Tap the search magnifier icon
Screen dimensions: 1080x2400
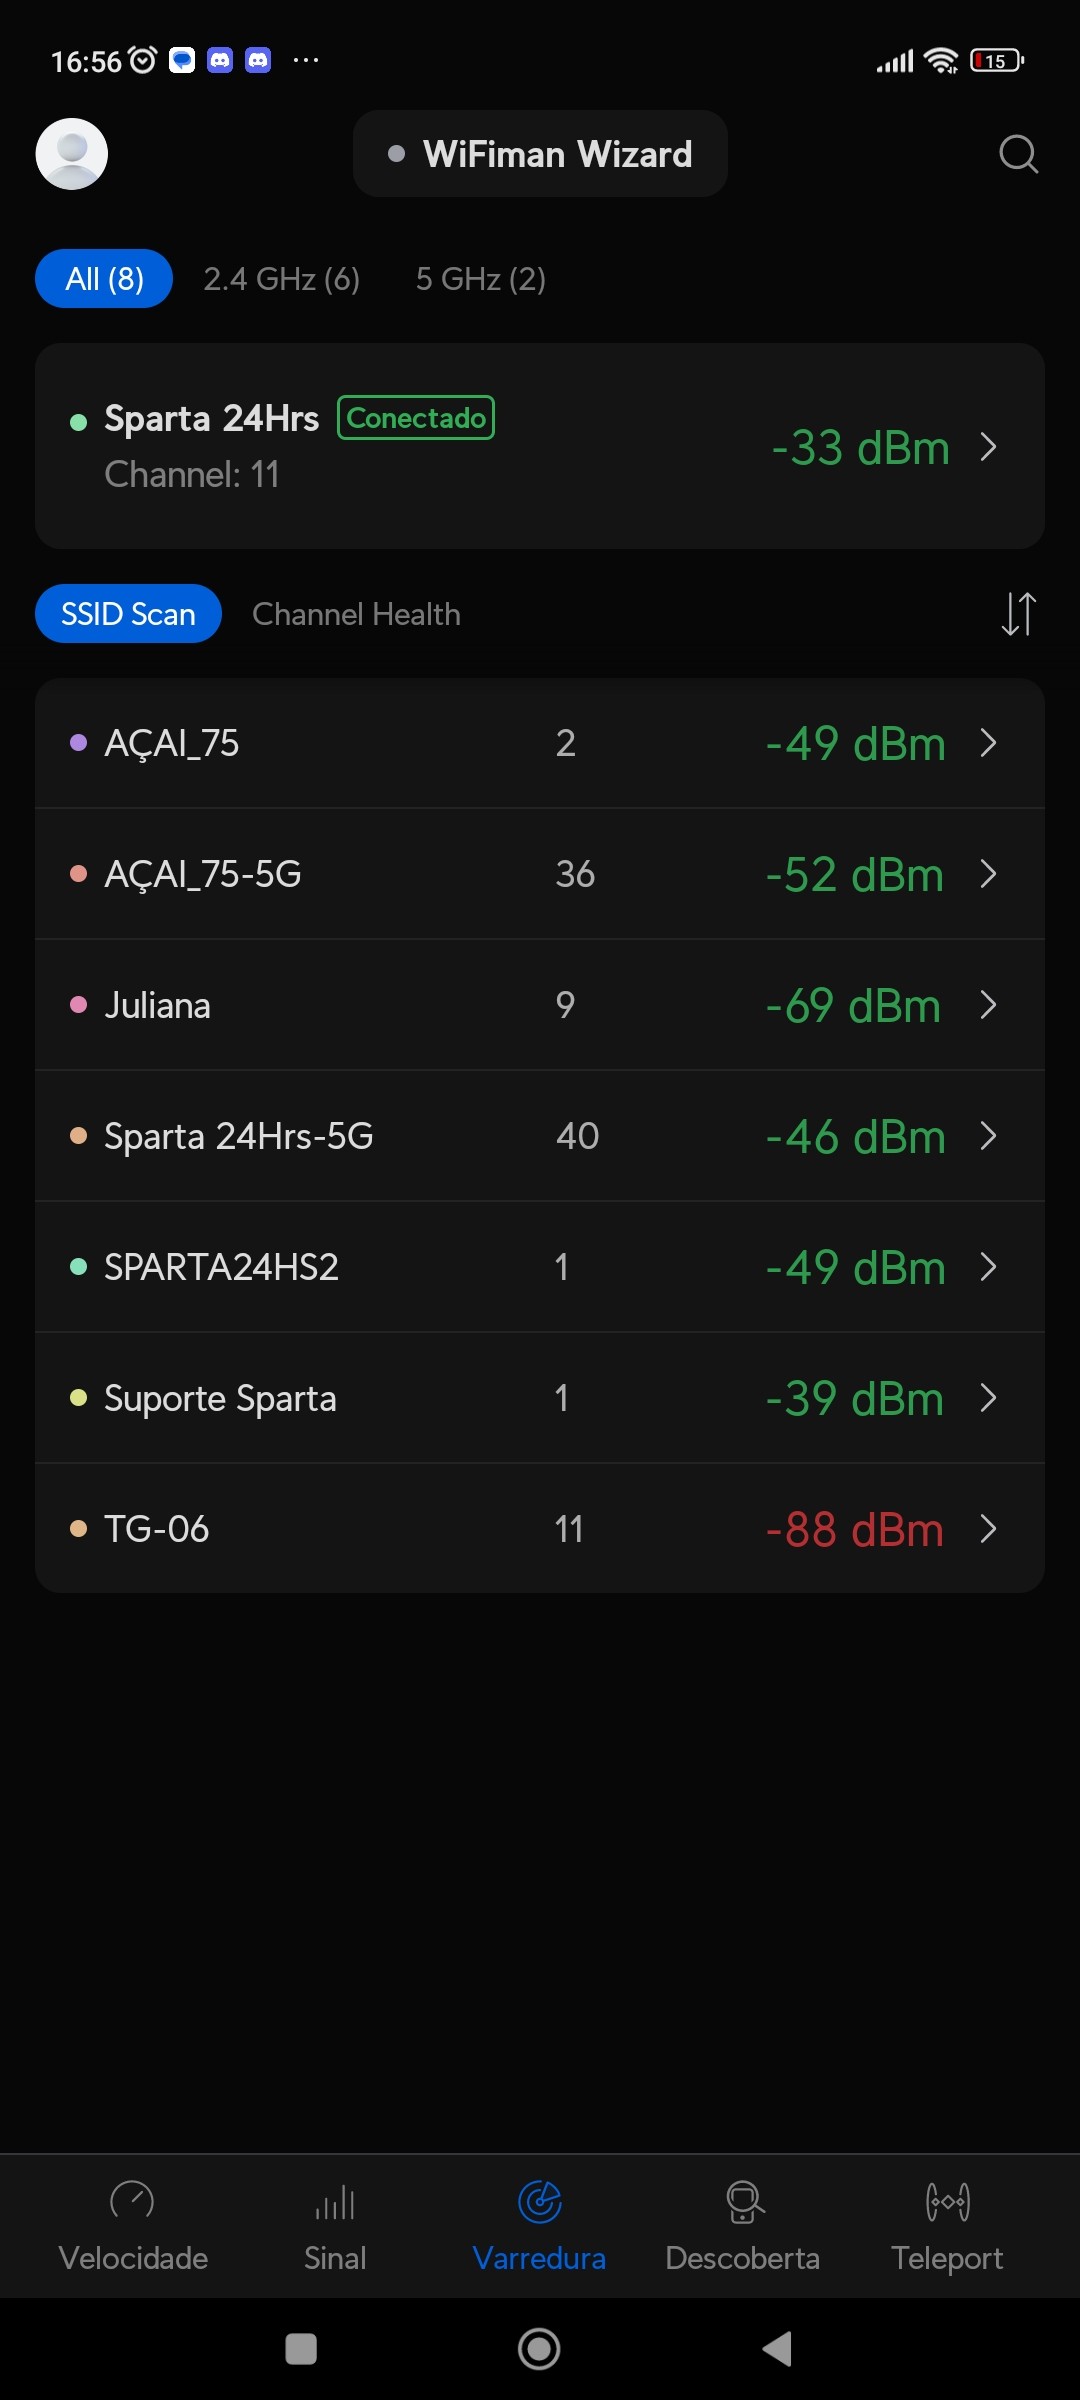1018,154
